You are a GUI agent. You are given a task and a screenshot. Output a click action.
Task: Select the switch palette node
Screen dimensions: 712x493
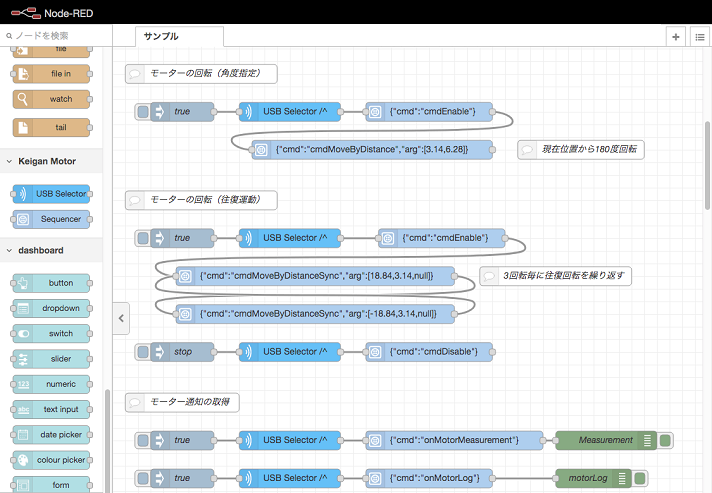coord(51,334)
